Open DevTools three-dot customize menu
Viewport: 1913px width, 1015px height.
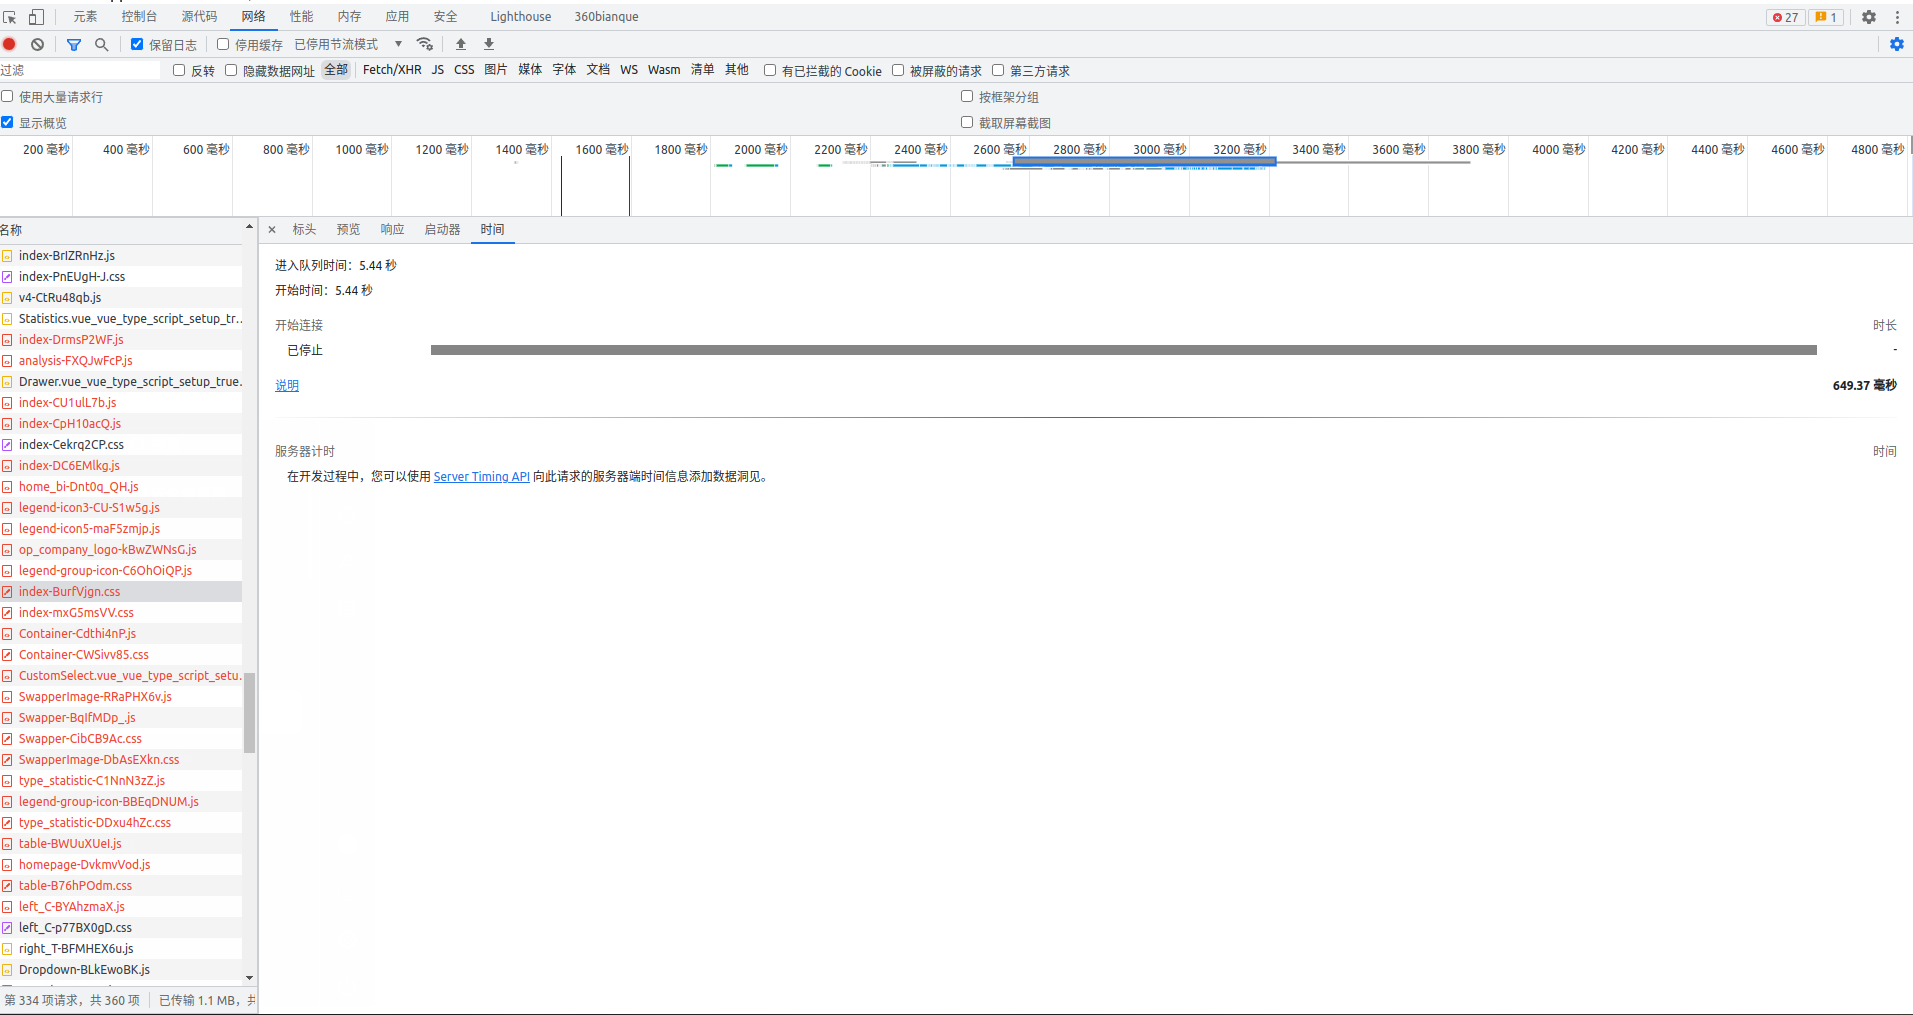[1897, 17]
